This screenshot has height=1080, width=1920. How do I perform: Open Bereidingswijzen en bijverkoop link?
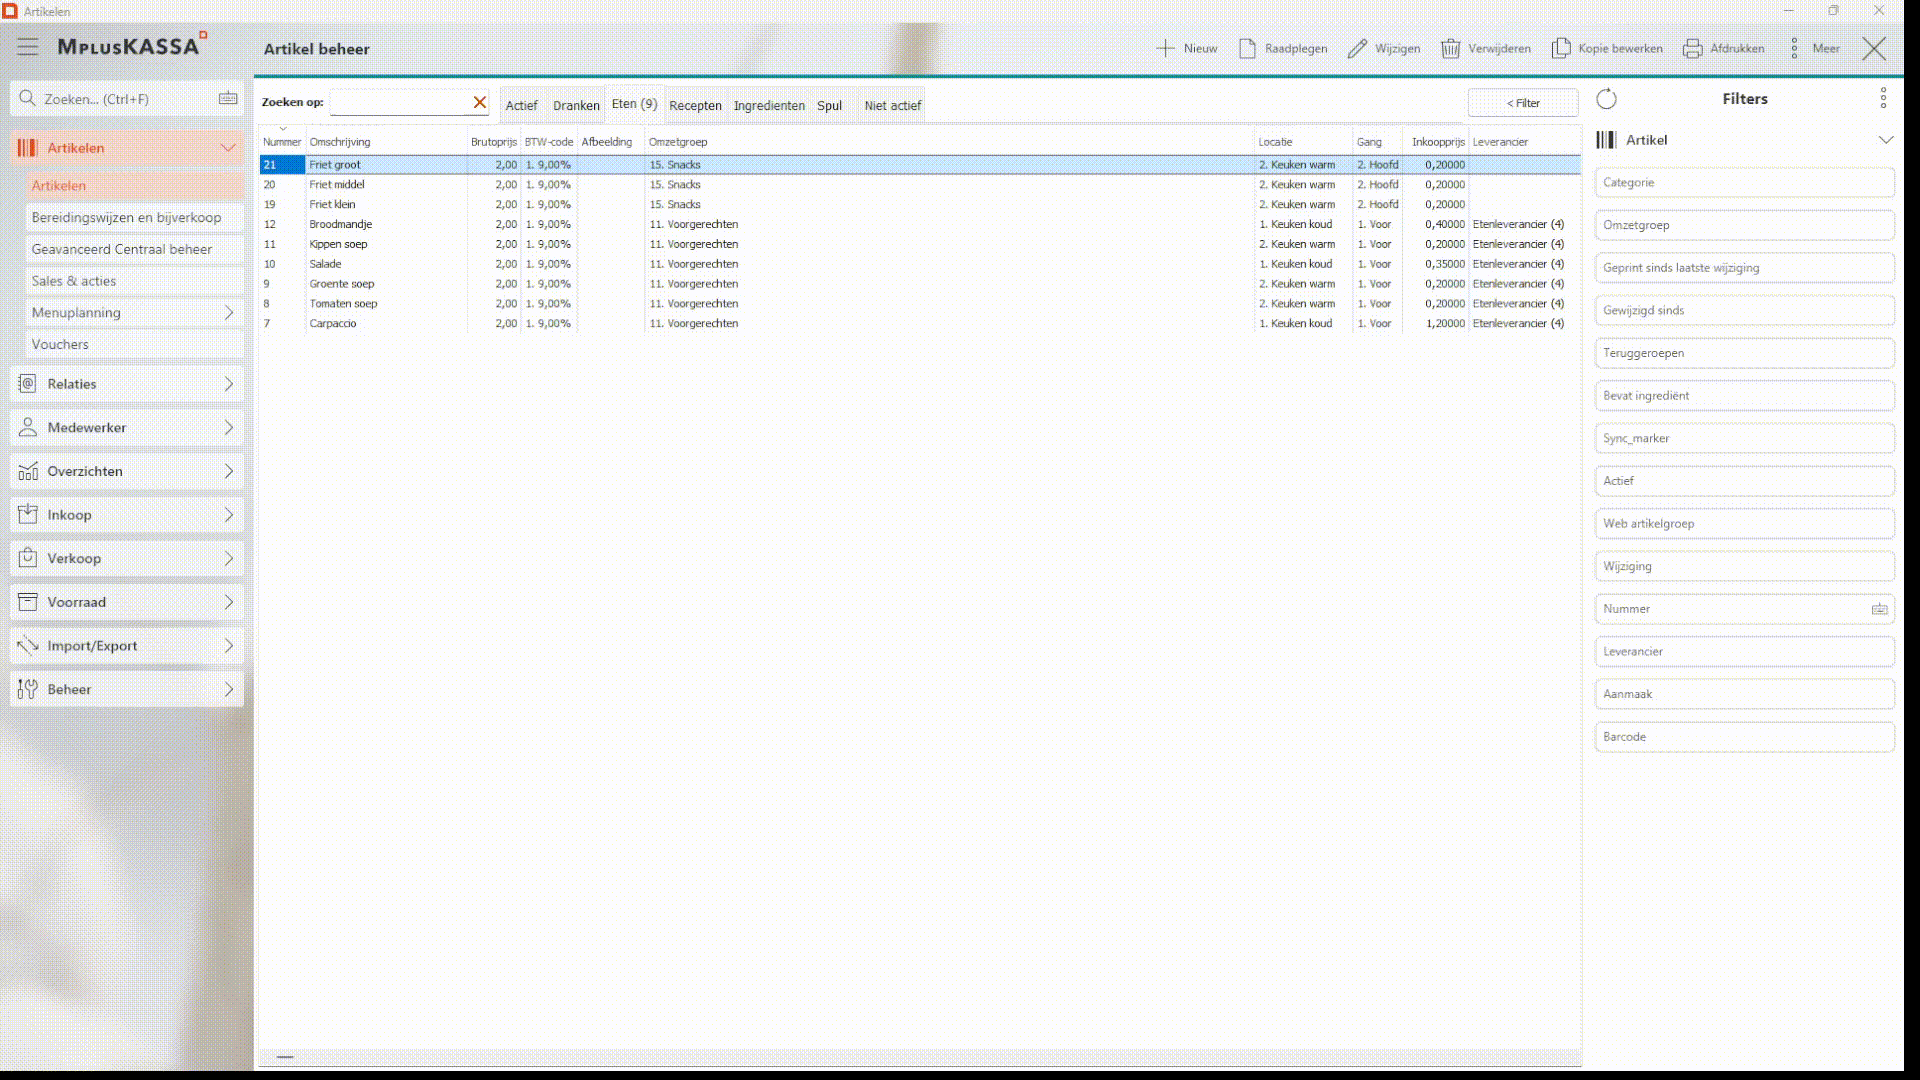126,217
